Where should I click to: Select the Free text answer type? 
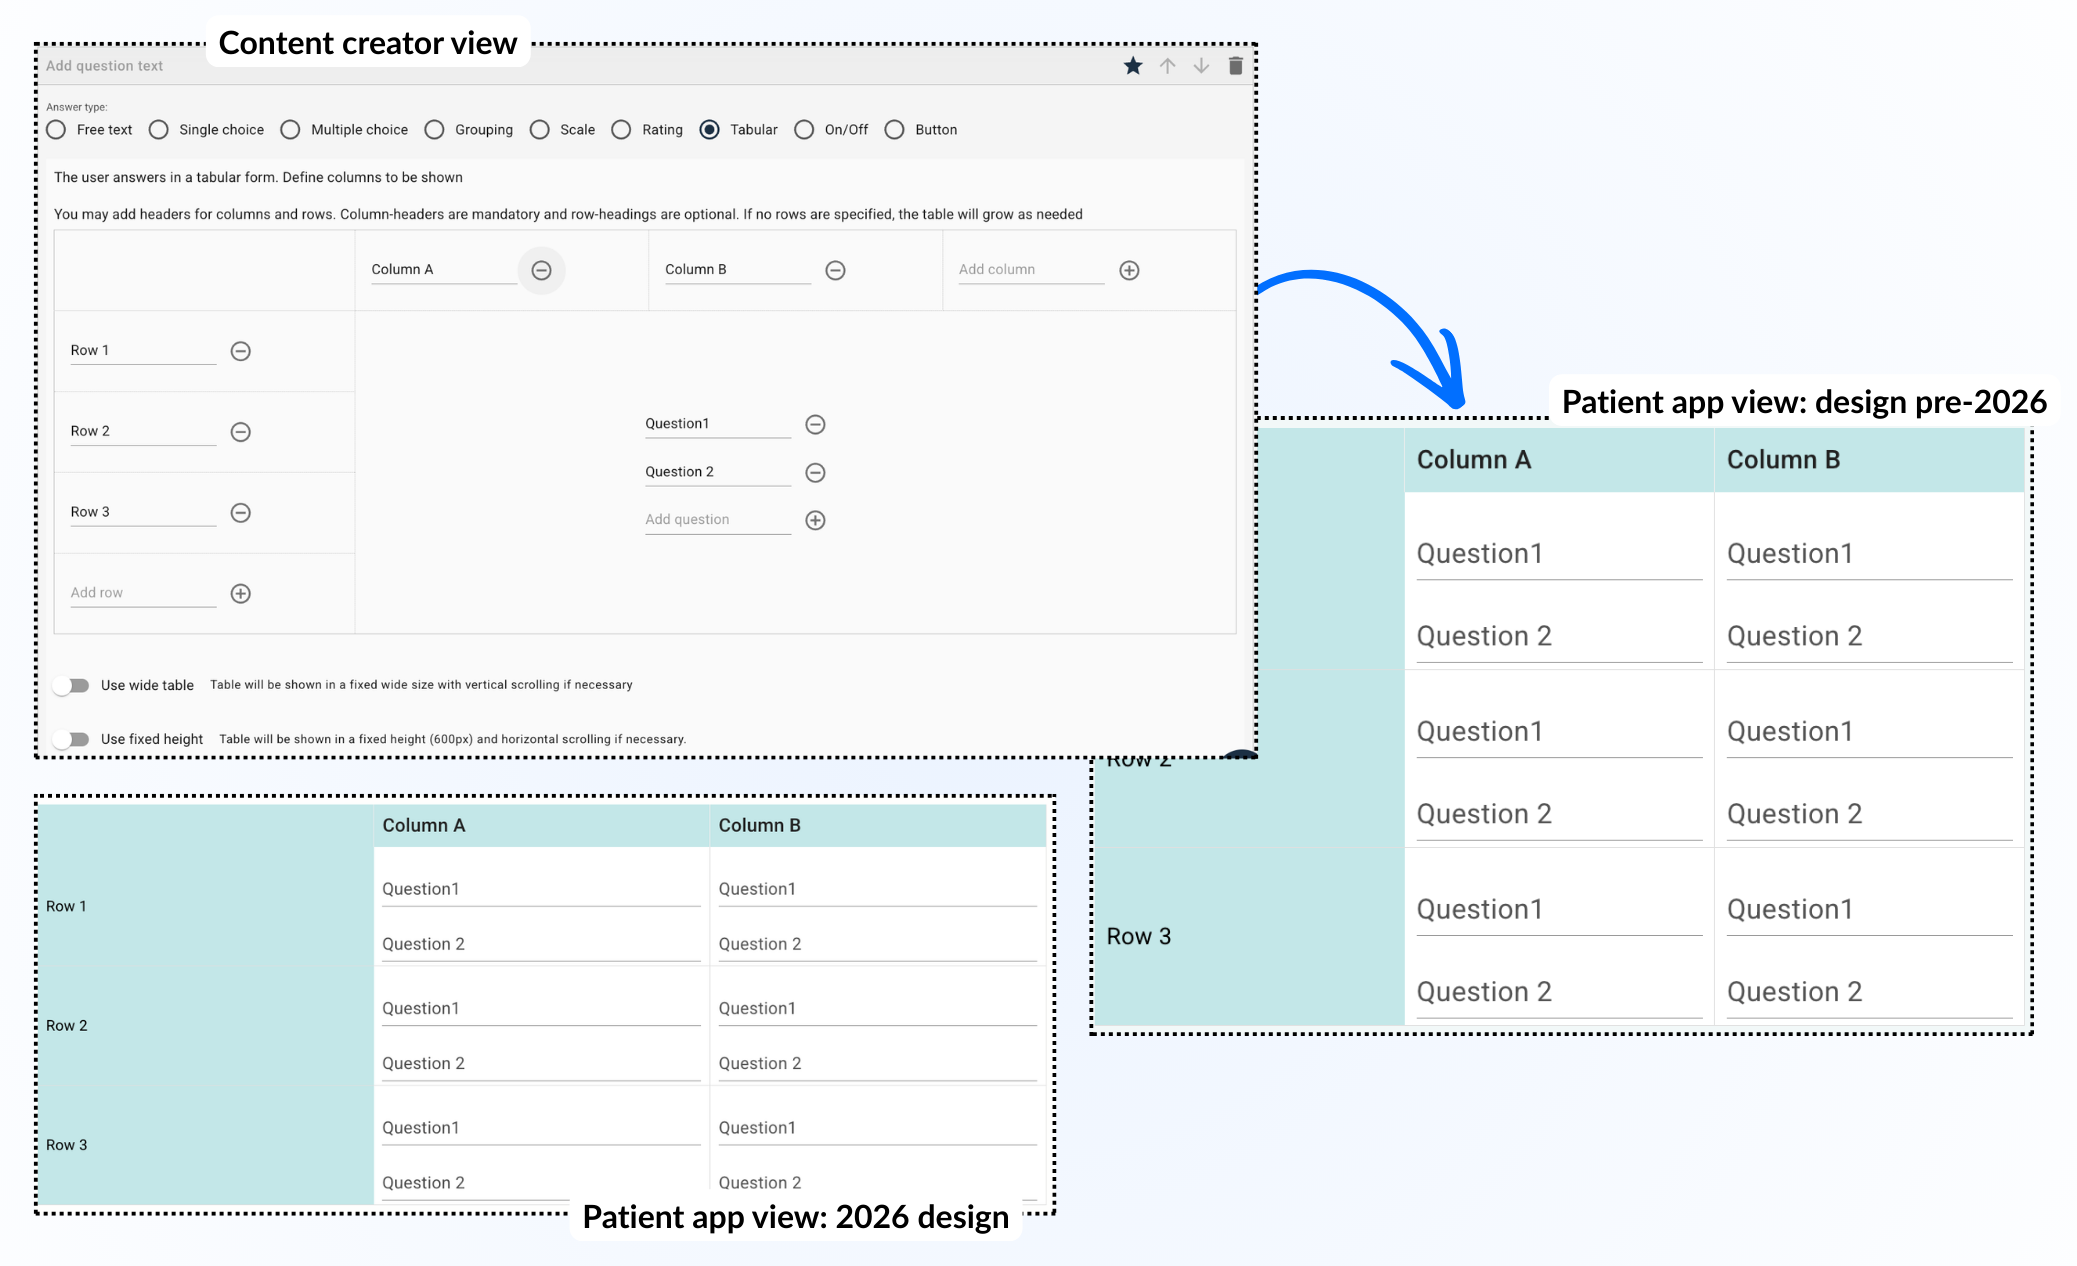(57, 130)
